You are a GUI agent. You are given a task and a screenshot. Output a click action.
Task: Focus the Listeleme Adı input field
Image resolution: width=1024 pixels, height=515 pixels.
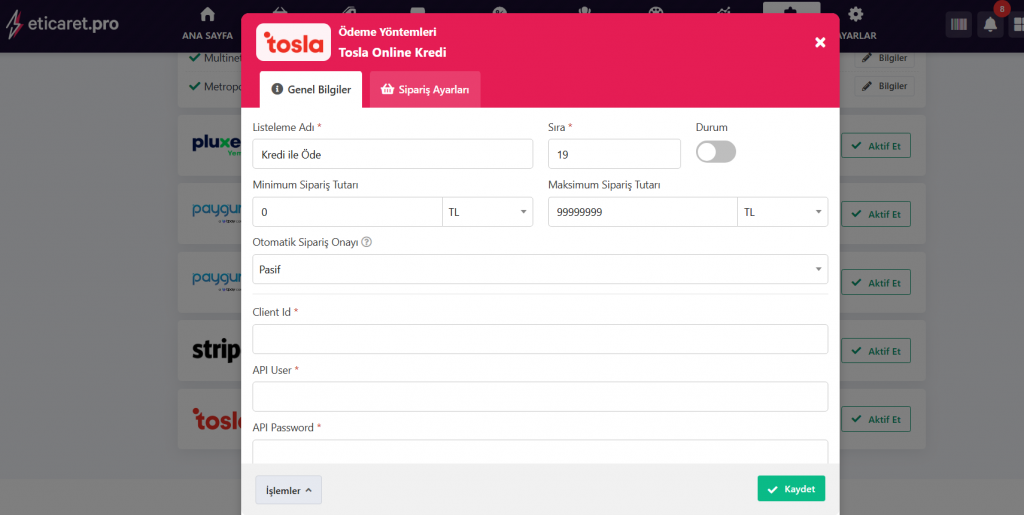[393, 154]
